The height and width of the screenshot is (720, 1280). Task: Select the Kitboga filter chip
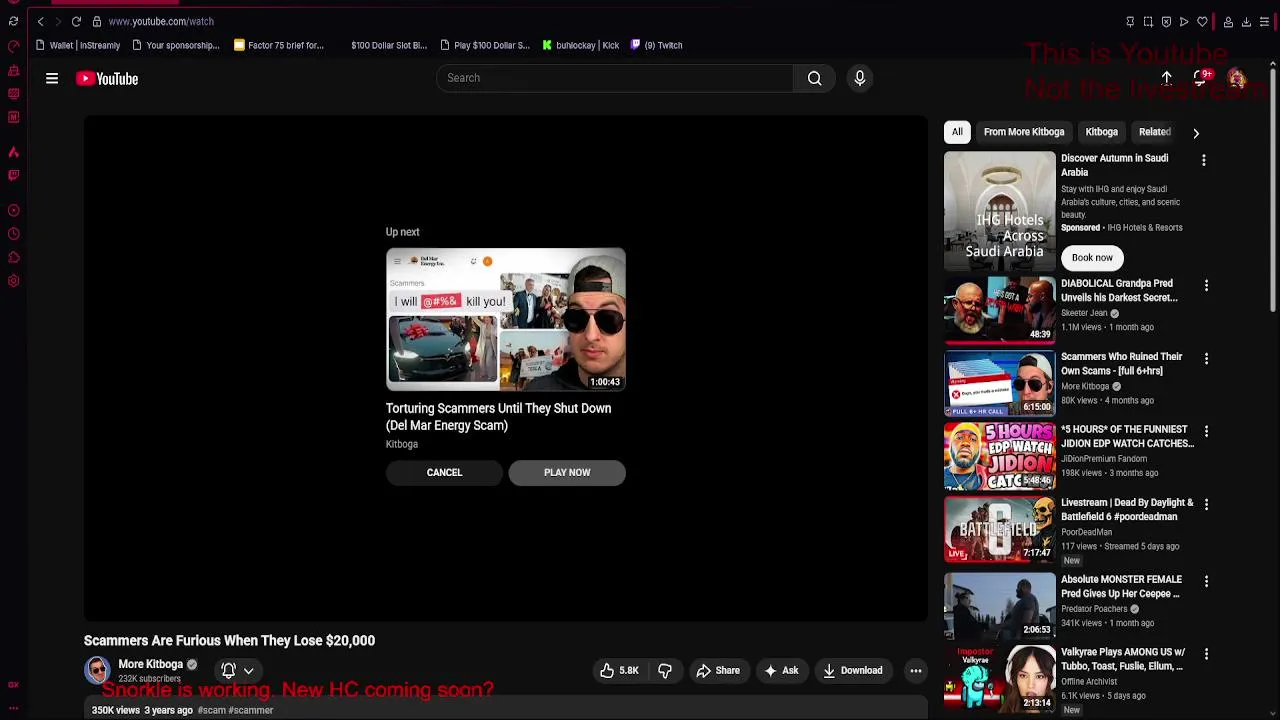click(1101, 132)
